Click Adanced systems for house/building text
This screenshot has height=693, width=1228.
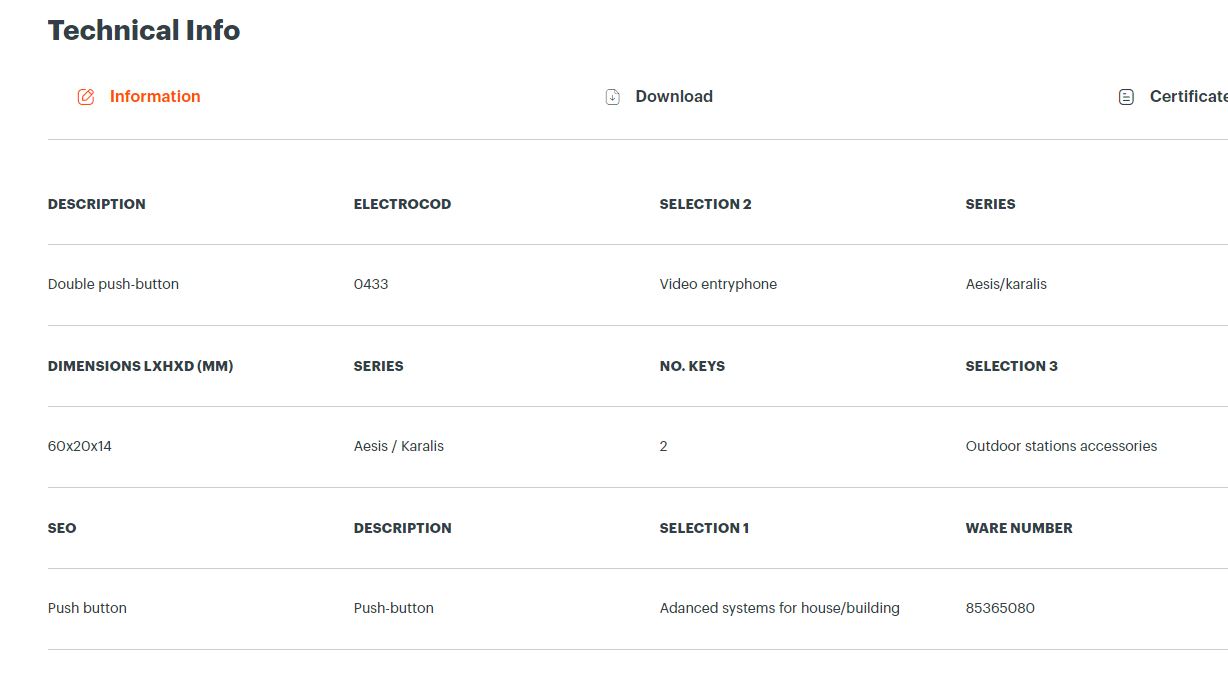[780, 608]
